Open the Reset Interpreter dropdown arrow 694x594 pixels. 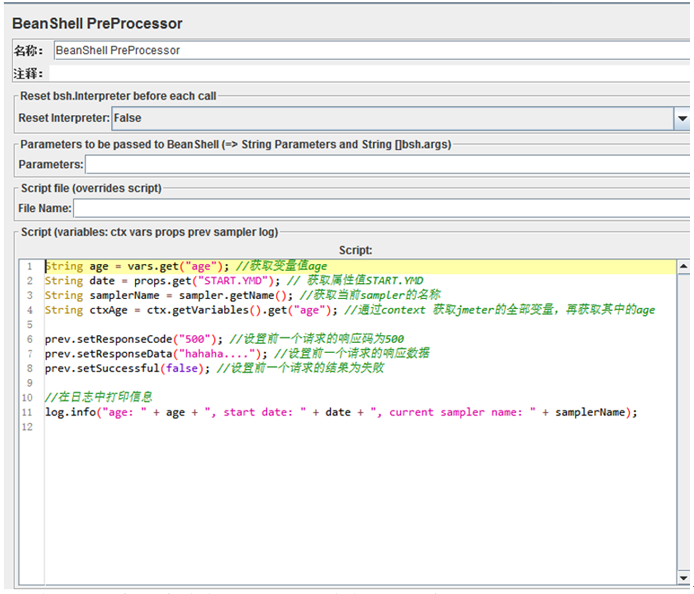682,118
